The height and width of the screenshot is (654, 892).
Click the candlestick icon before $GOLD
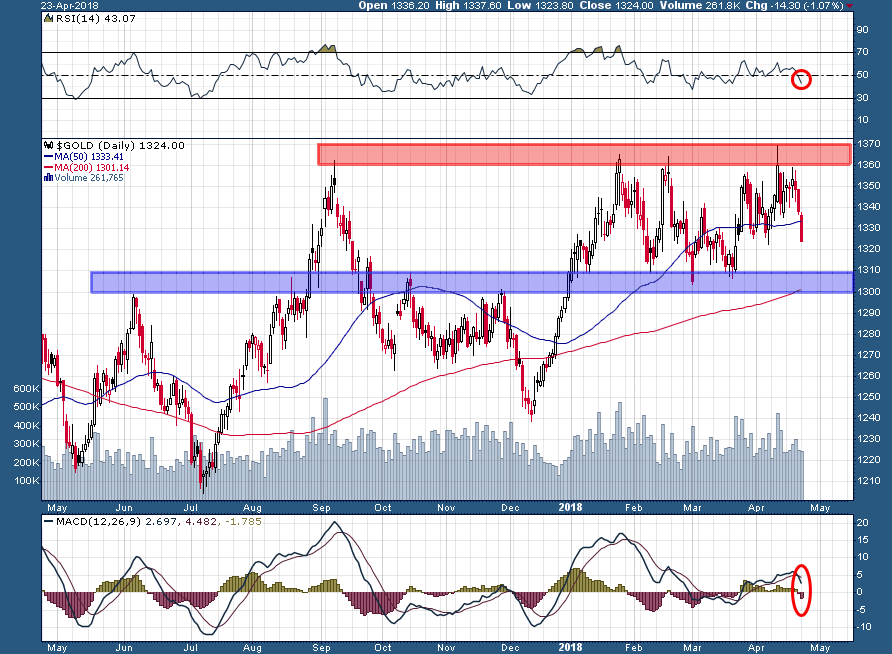49,146
